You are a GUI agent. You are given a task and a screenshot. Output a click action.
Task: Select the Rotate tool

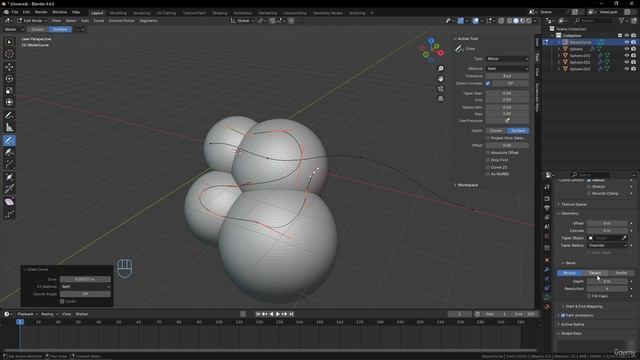[9, 79]
